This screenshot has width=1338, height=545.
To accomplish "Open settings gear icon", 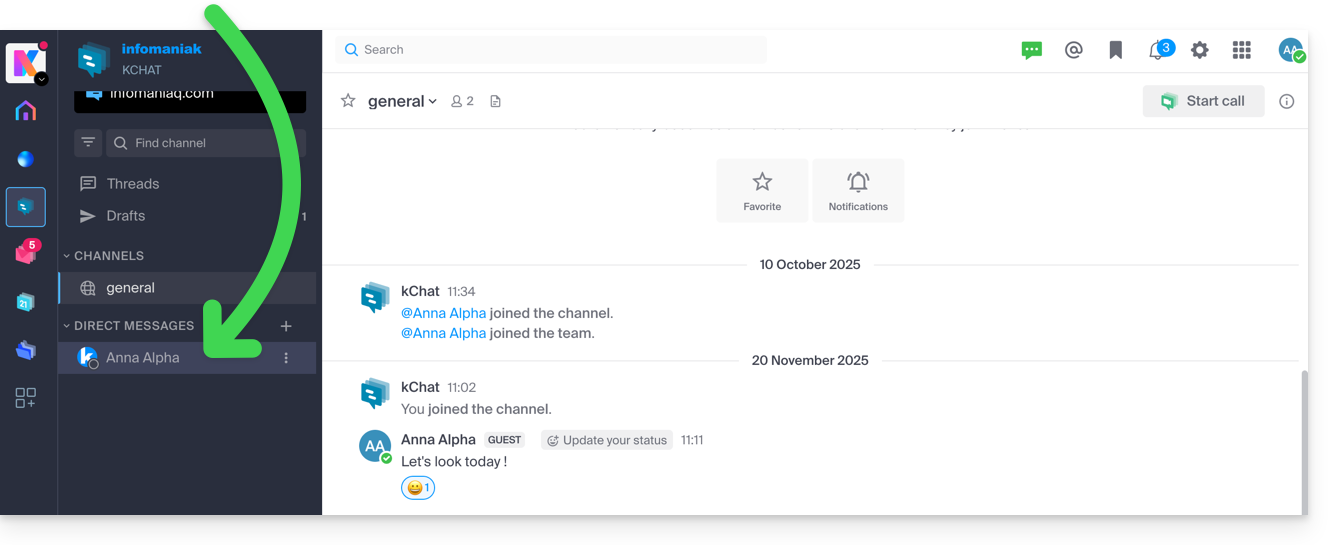I will pos(1200,50).
